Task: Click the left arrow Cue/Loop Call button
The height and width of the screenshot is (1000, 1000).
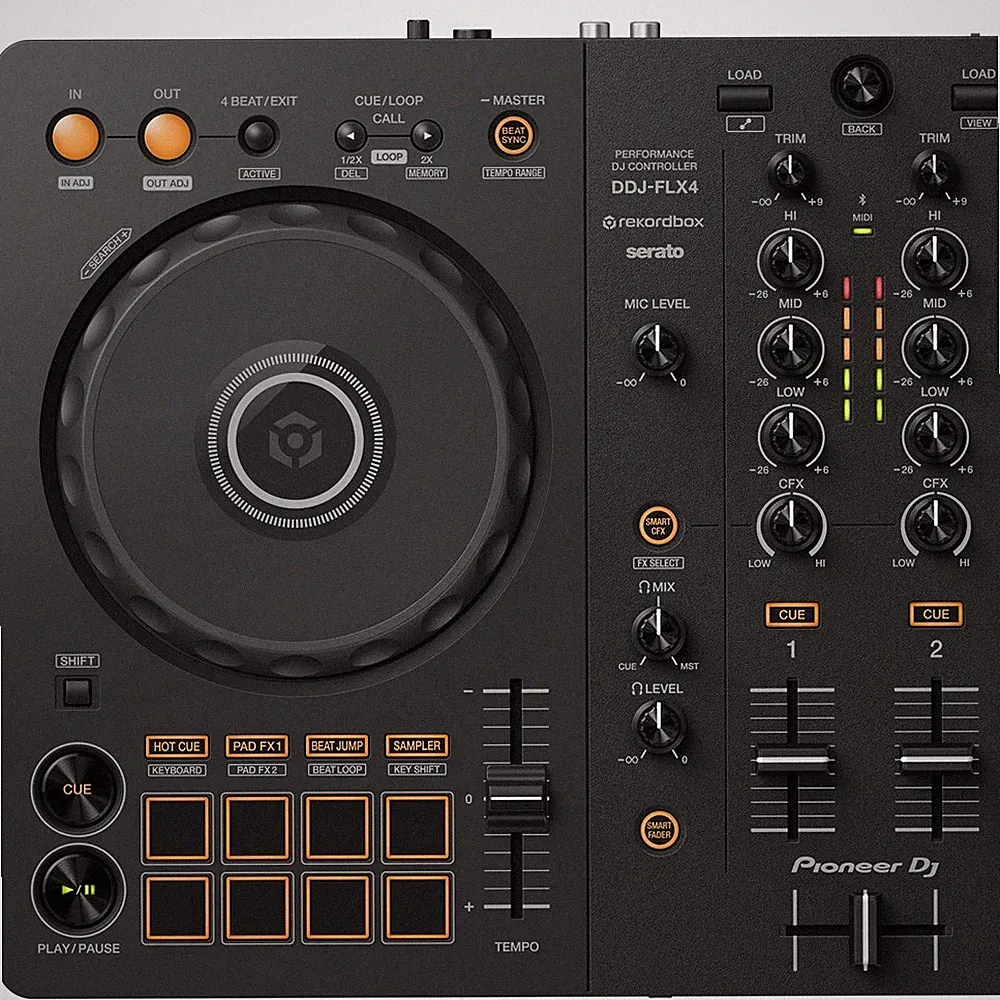Action: (x=350, y=135)
